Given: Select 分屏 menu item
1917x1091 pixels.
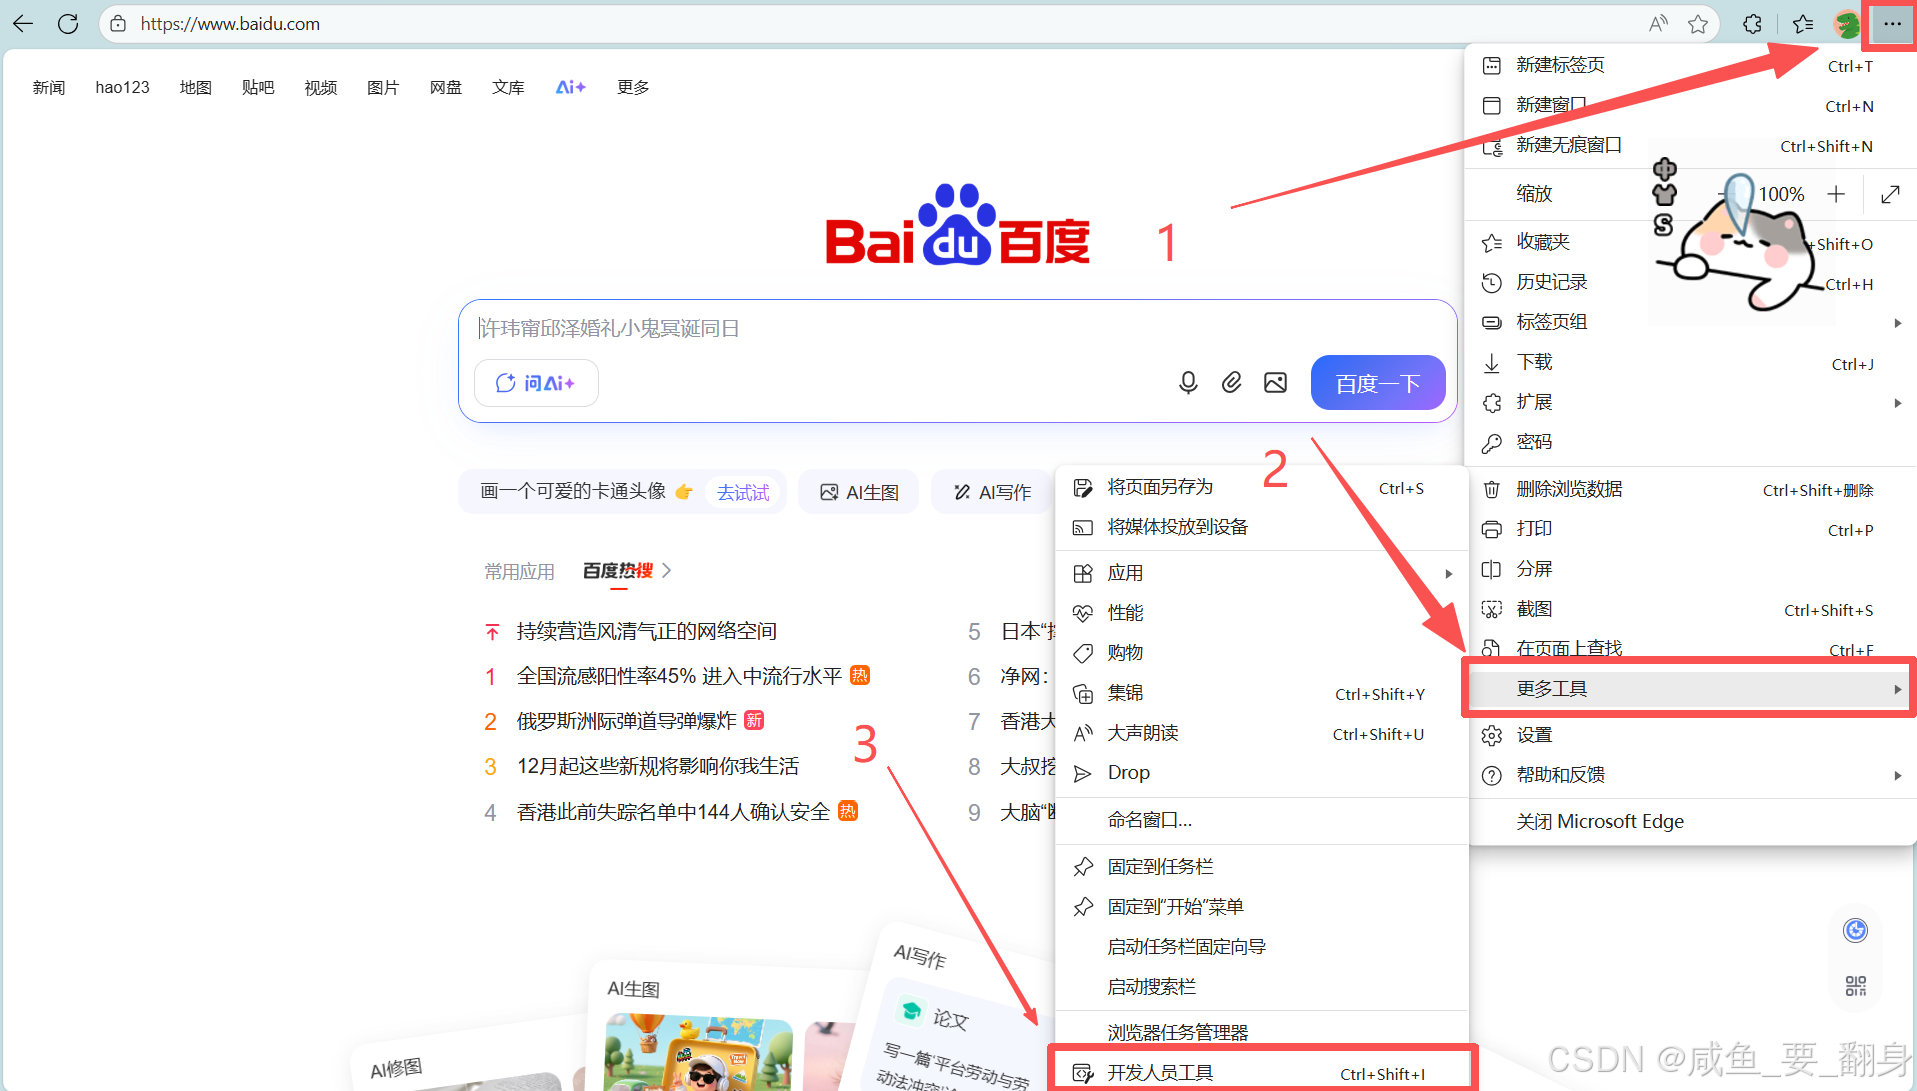Looking at the screenshot, I should click(x=1690, y=570).
